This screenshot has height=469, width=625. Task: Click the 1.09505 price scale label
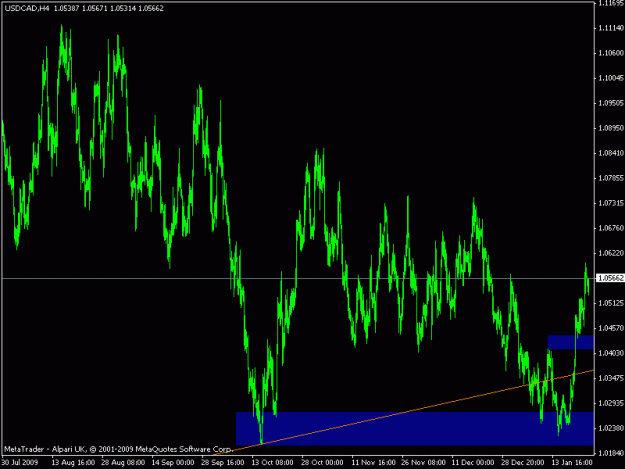click(x=611, y=103)
